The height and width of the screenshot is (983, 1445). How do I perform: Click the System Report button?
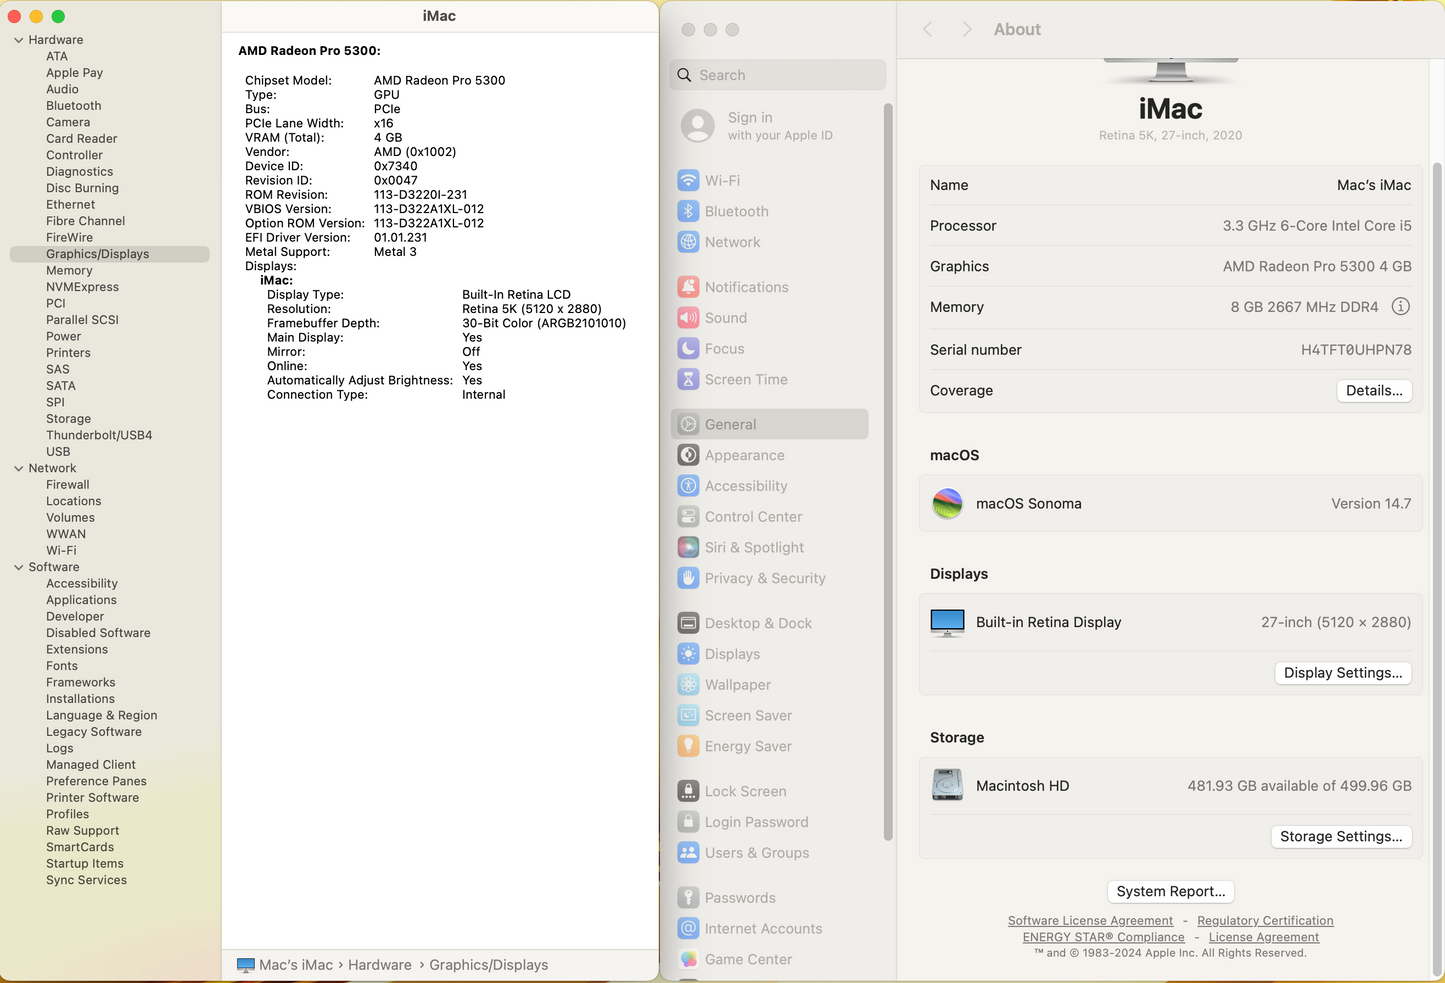pos(1170,892)
